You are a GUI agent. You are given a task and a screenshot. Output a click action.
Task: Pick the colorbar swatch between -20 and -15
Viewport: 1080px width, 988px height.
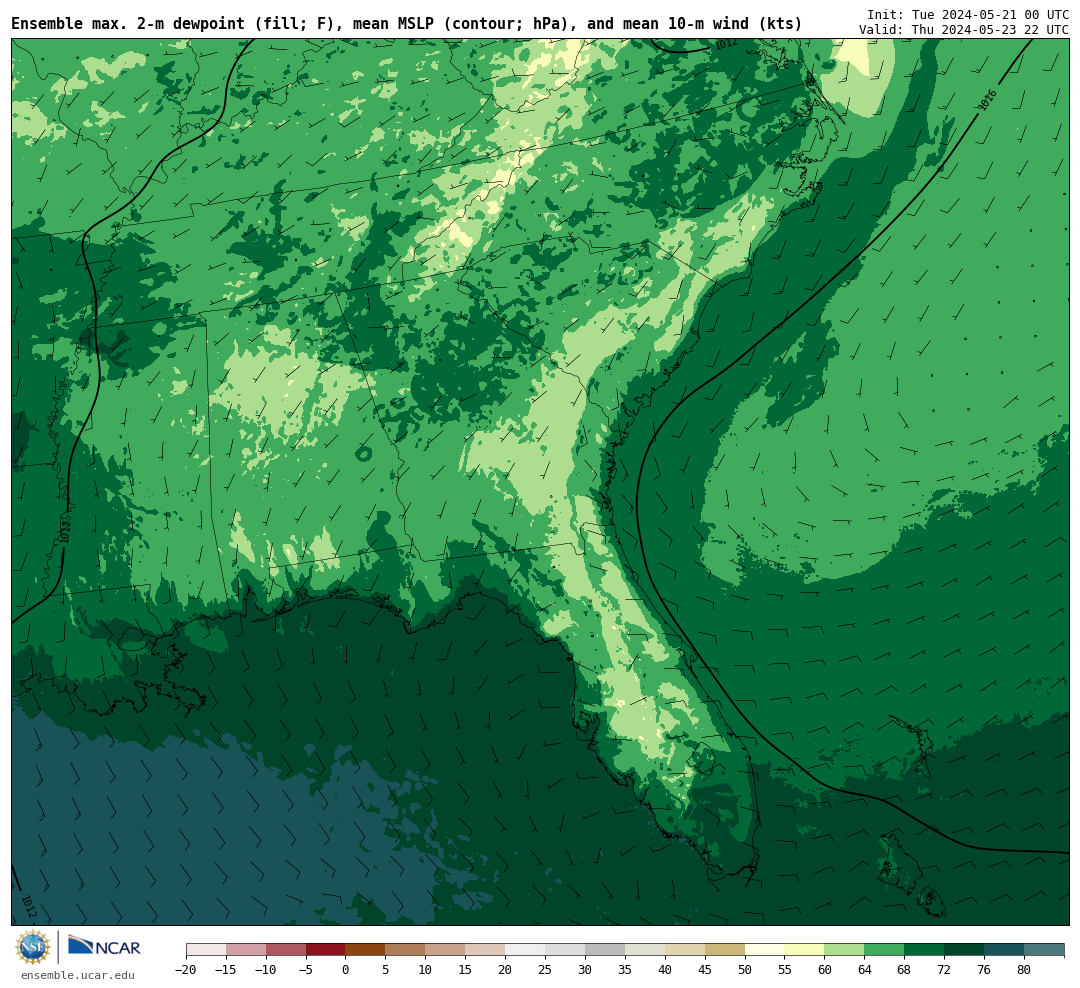click(x=206, y=950)
